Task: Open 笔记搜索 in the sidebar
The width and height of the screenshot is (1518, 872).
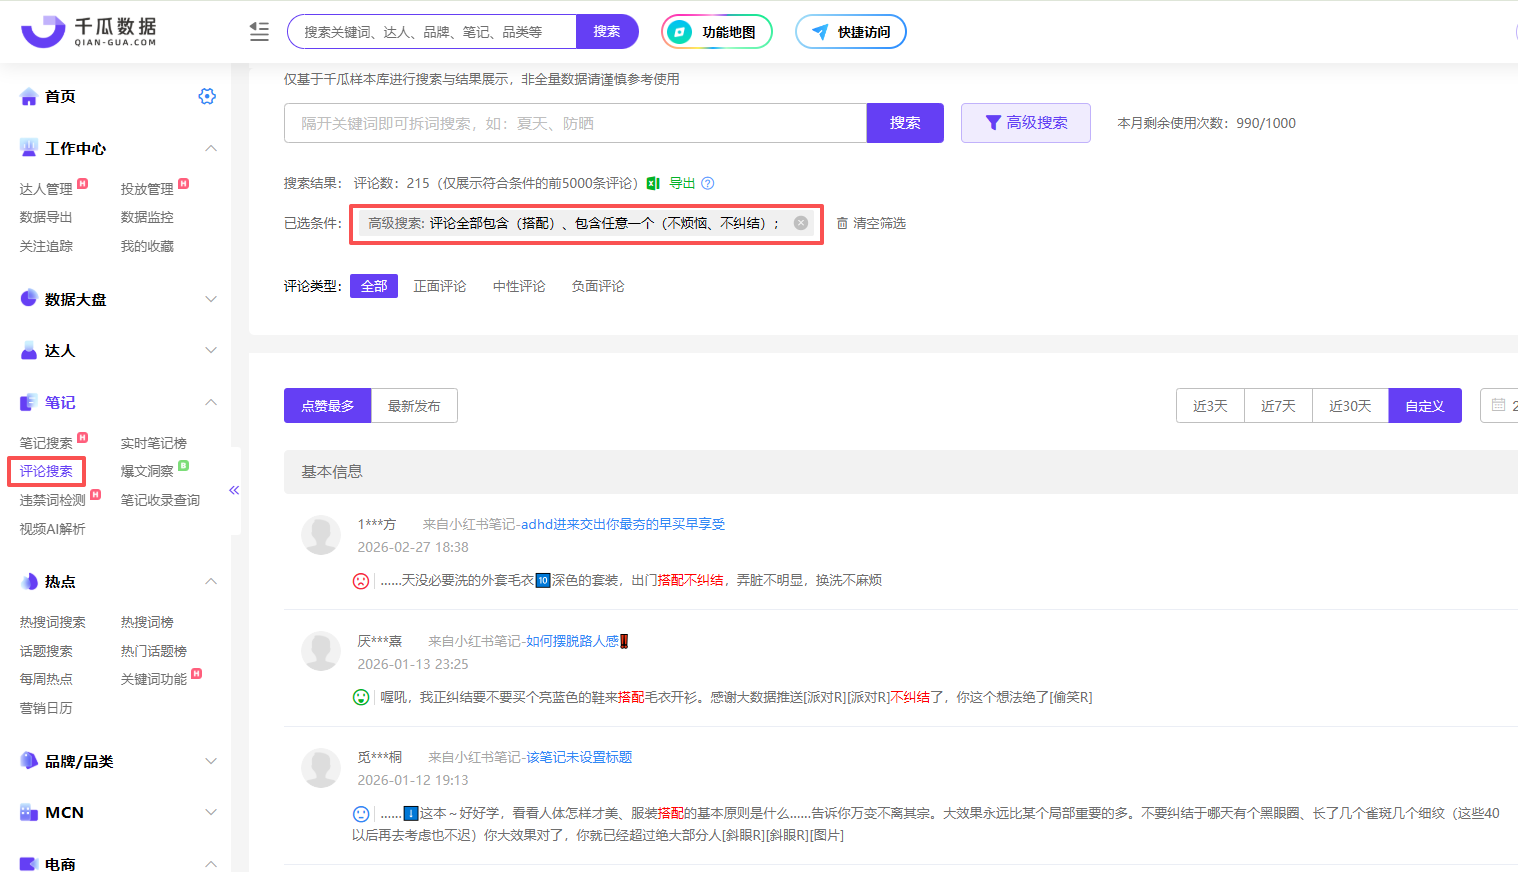Action: [x=46, y=443]
